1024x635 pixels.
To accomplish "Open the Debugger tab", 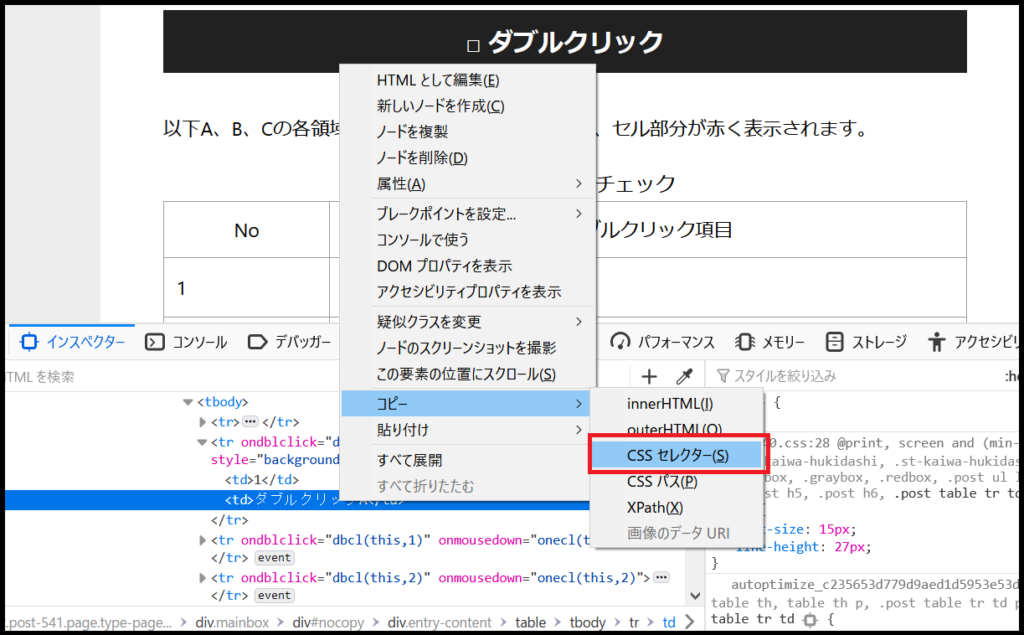I will pos(290,342).
